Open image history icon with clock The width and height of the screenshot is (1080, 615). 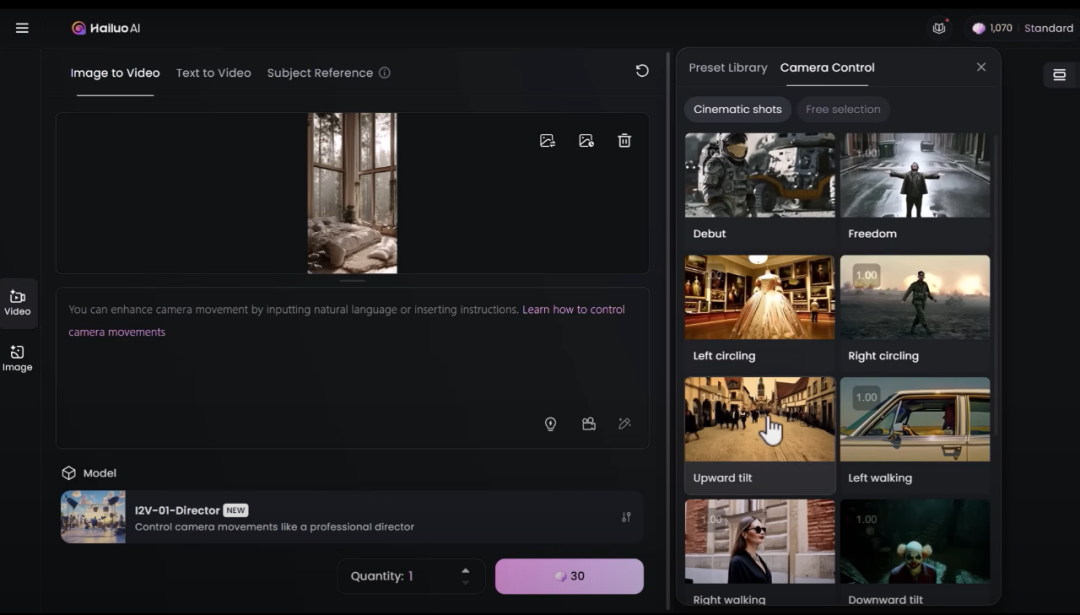click(x=586, y=141)
